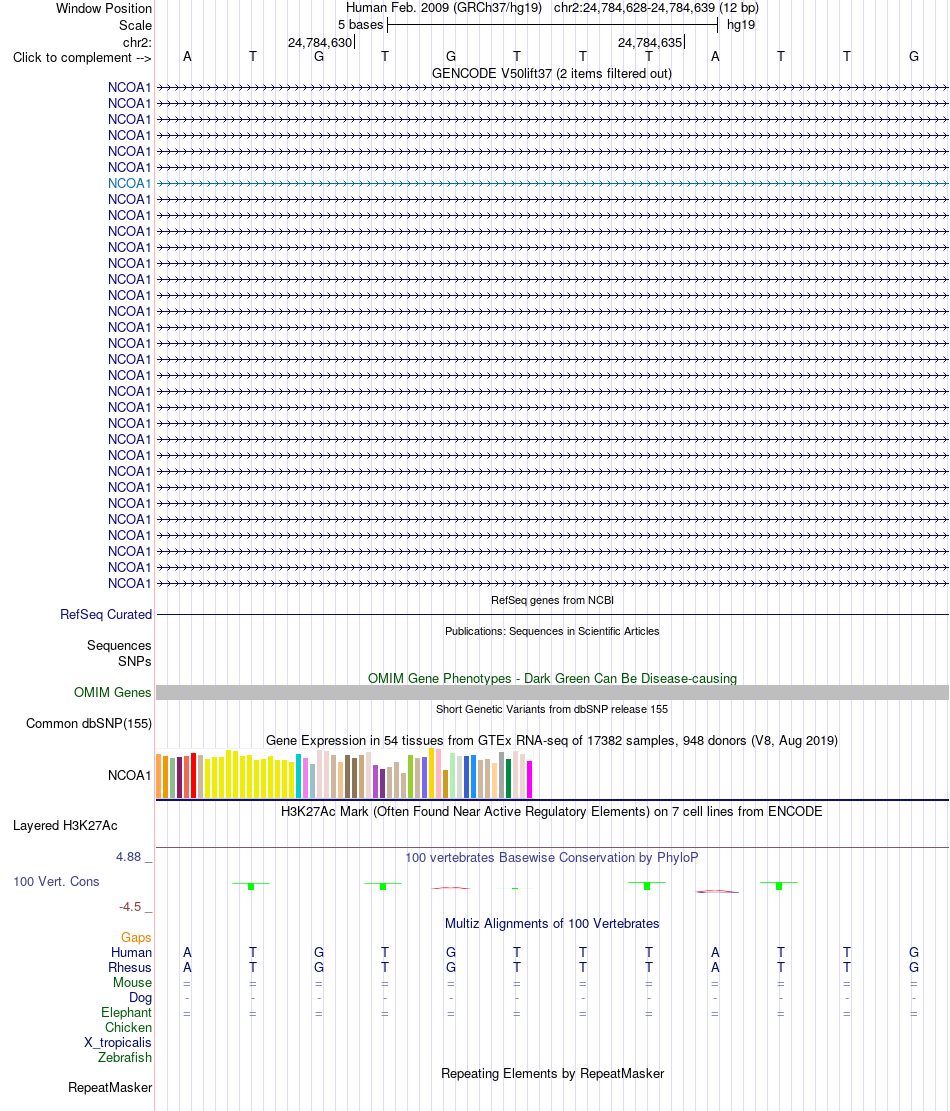Click the orange Gaps label
950x1111 pixels.
point(136,937)
